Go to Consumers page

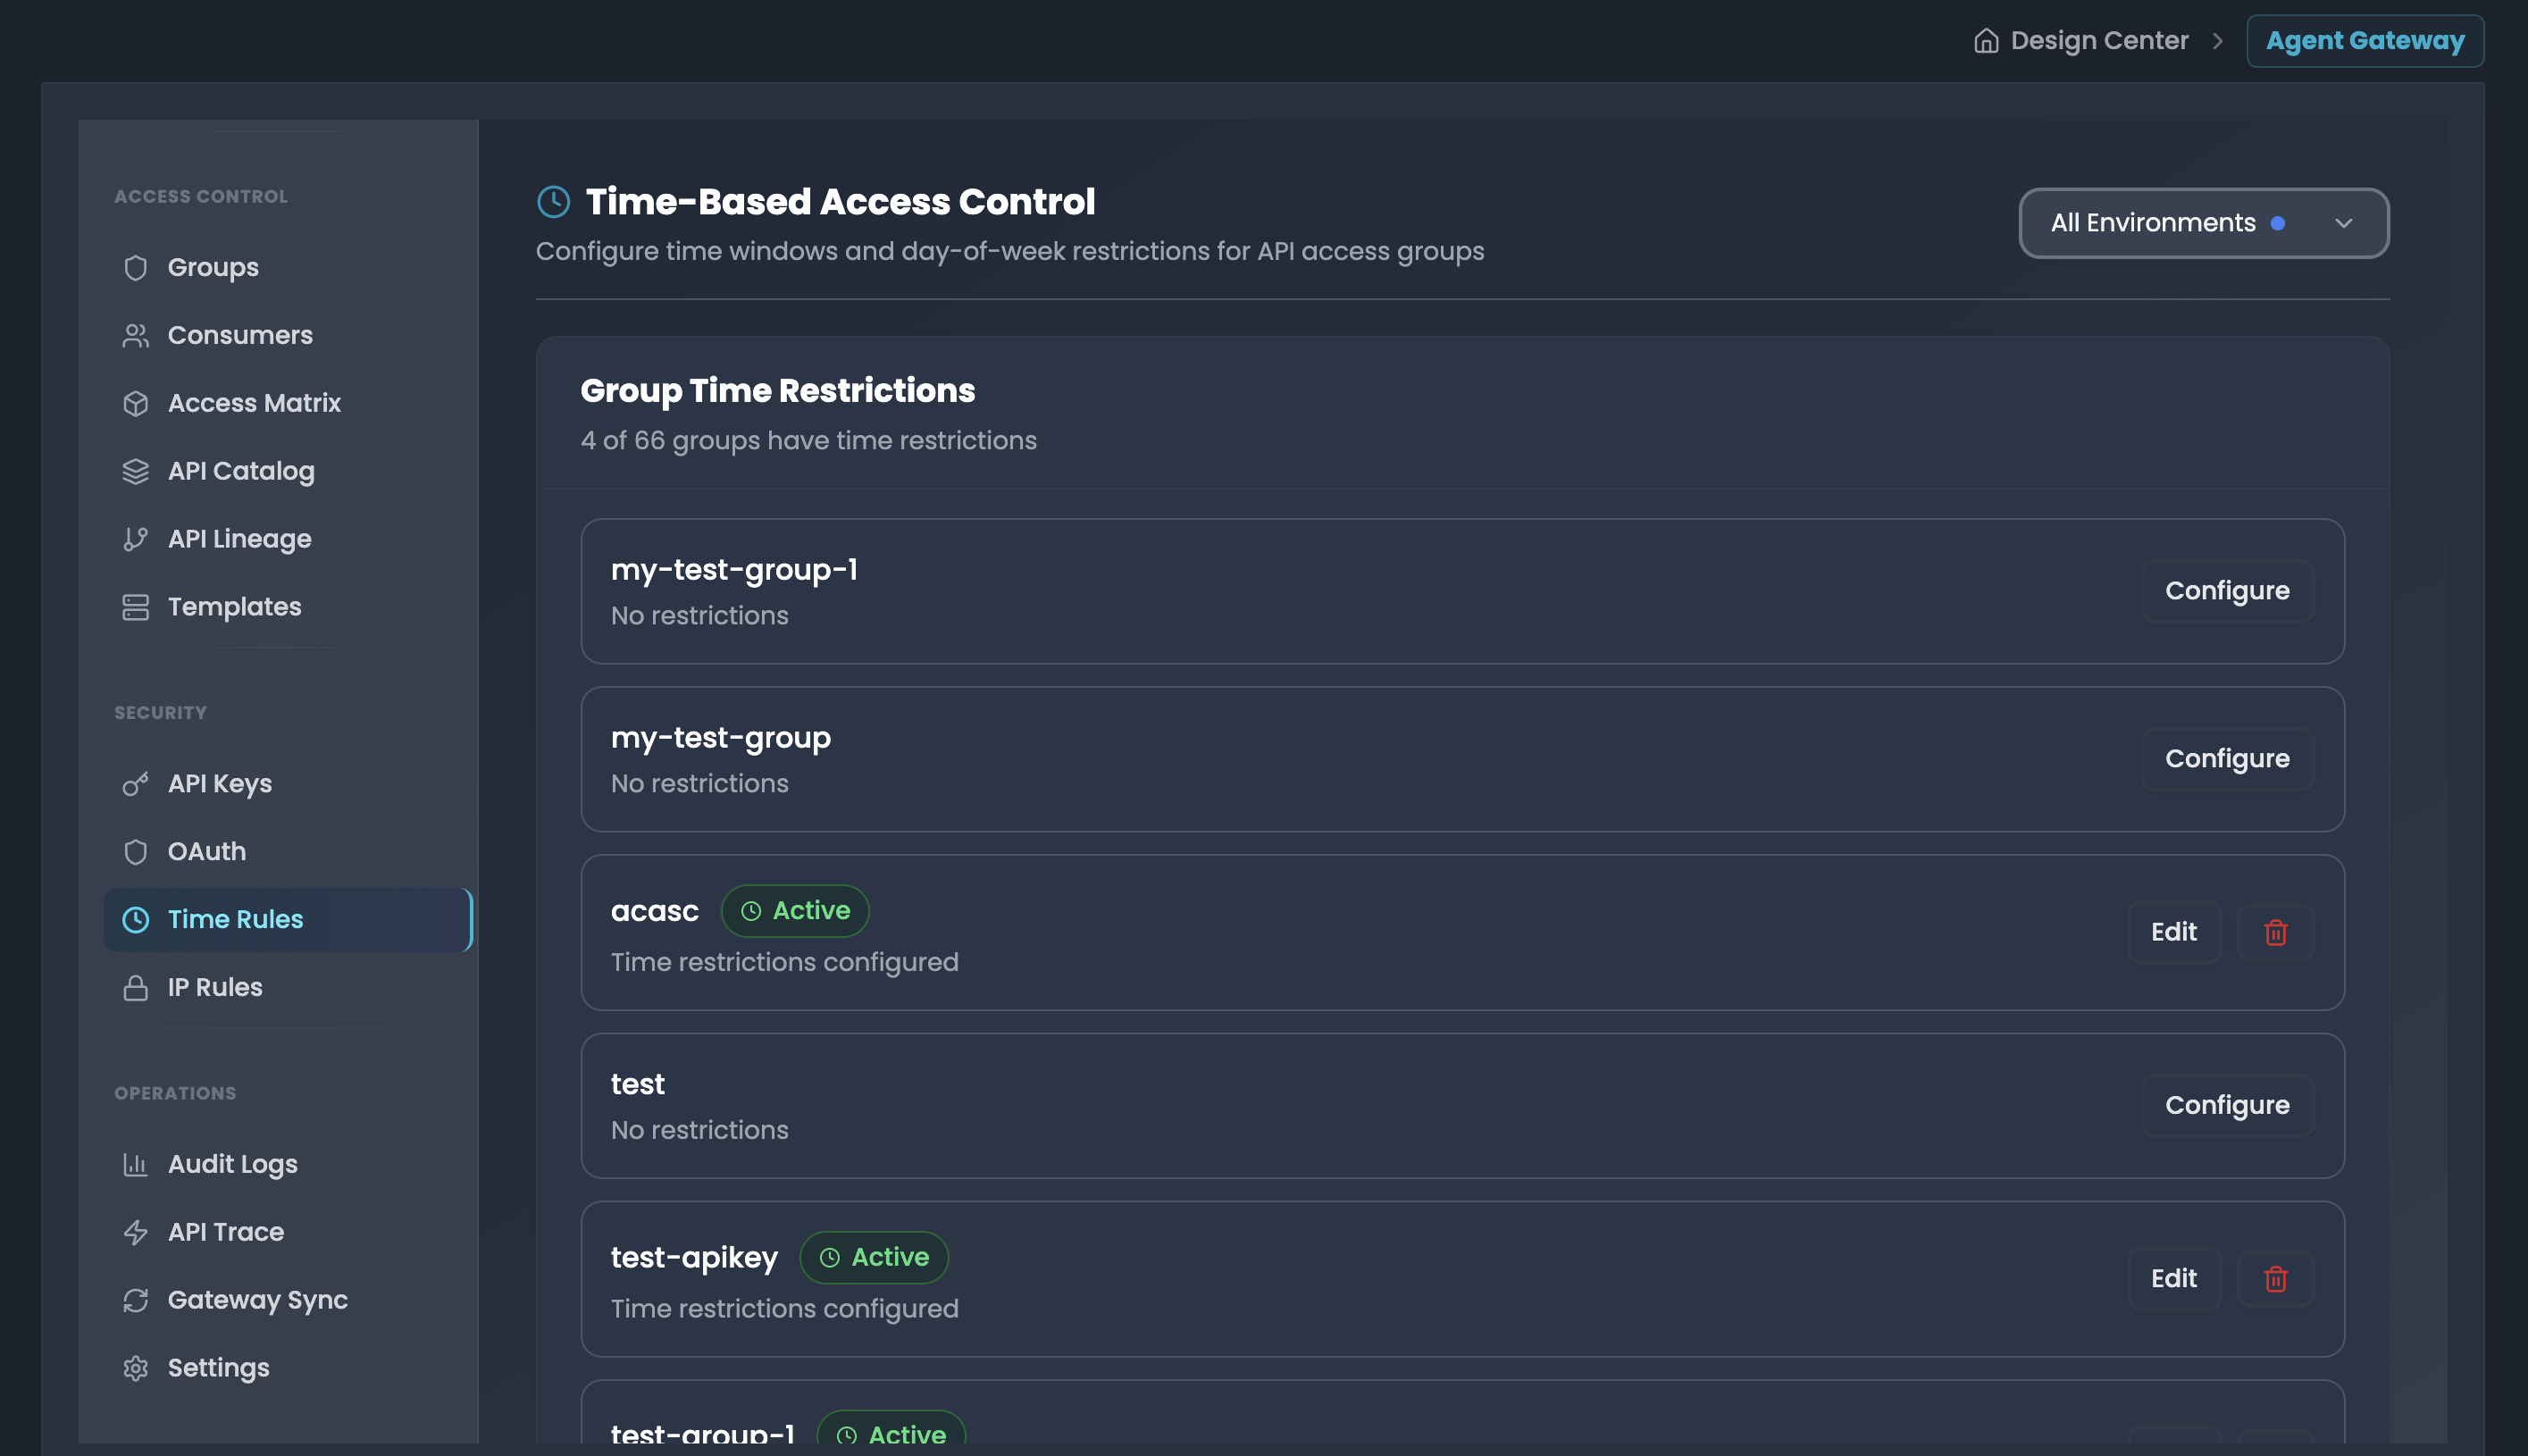pyautogui.click(x=288, y=335)
